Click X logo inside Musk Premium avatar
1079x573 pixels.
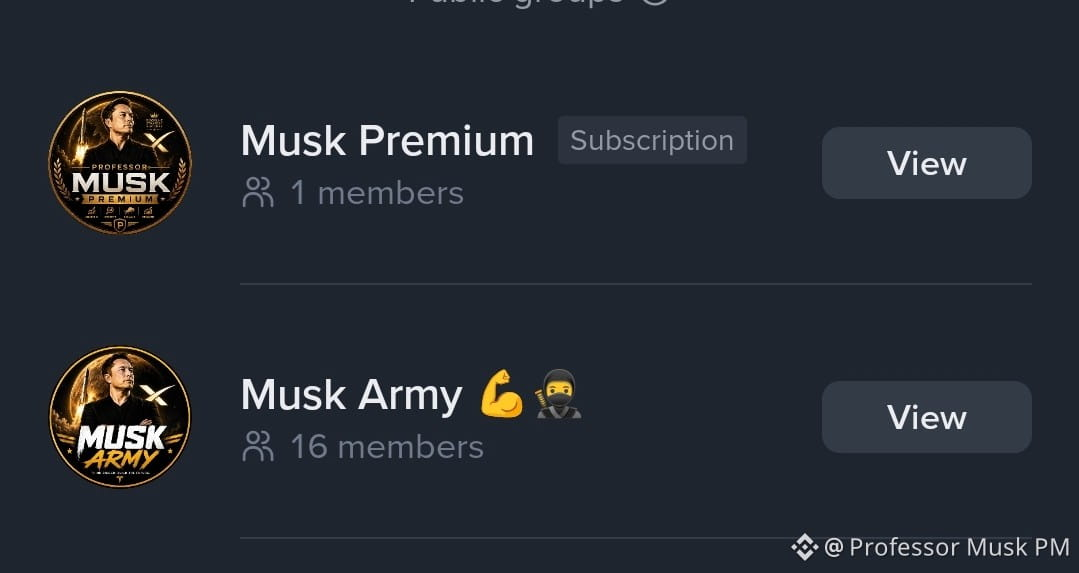159,142
